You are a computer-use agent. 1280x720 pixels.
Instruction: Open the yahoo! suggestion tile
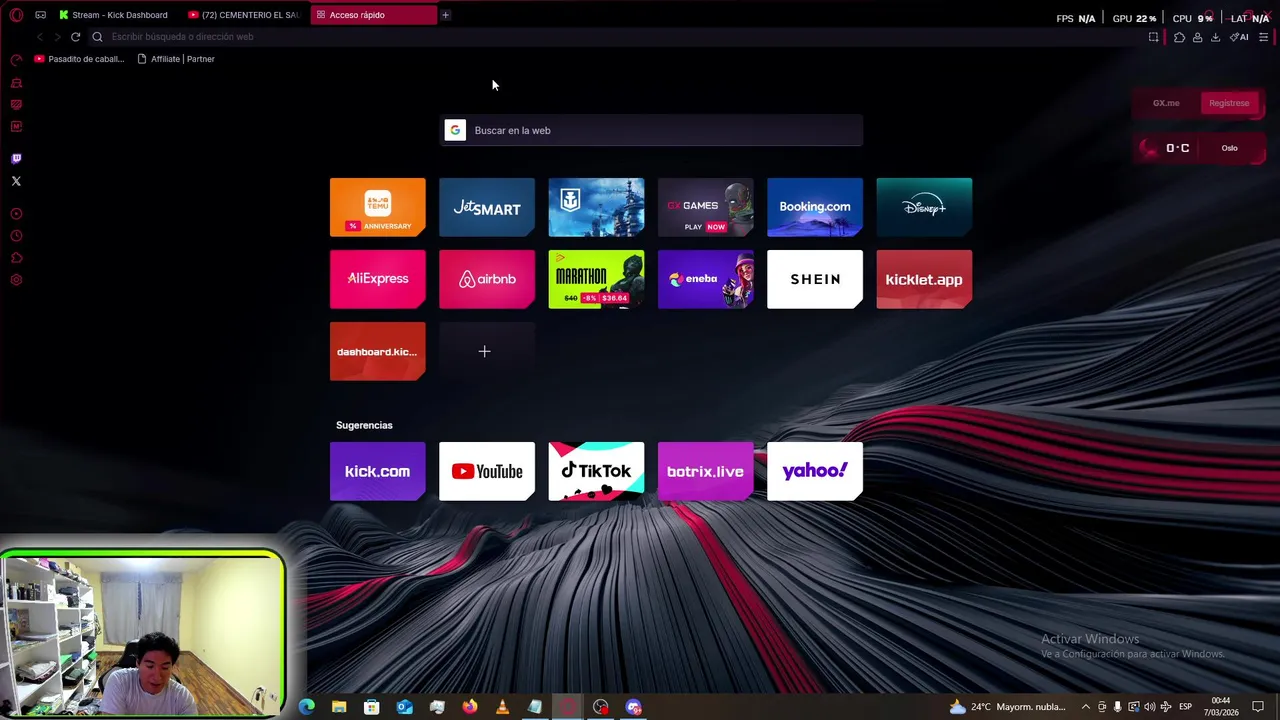click(x=815, y=471)
